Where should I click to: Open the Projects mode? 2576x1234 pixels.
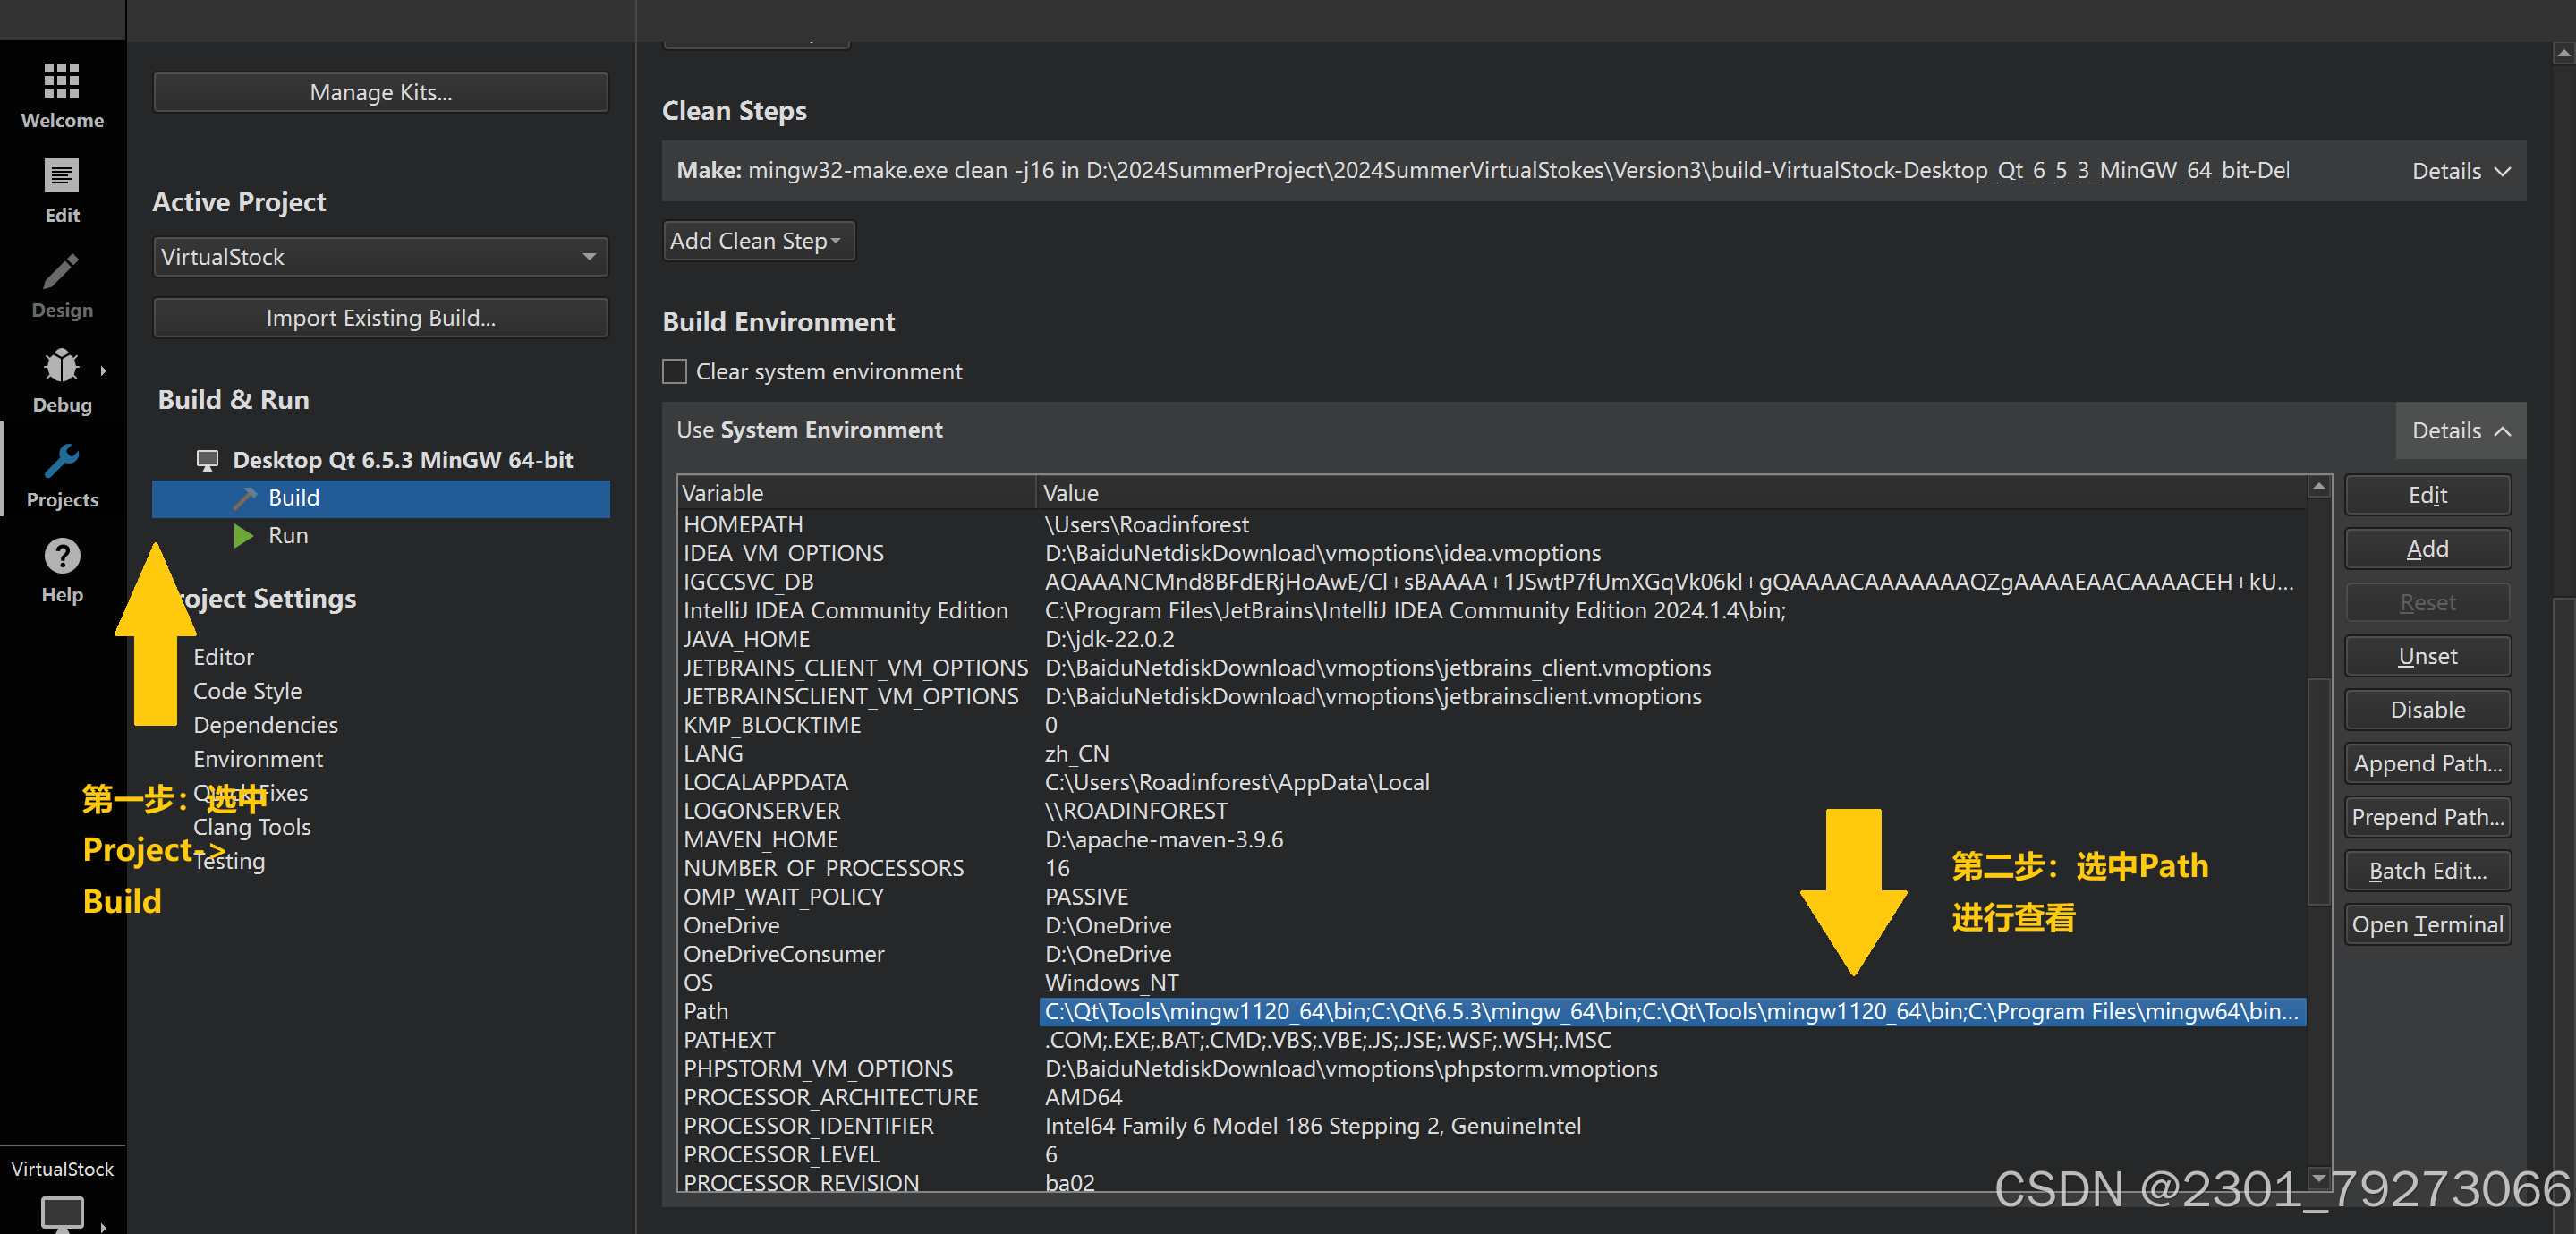pyautogui.click(x=62, y=472)
